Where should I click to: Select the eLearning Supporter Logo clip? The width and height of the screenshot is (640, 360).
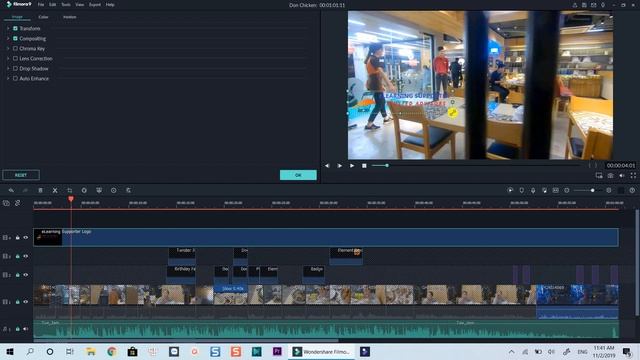click(x=326, y=237)
